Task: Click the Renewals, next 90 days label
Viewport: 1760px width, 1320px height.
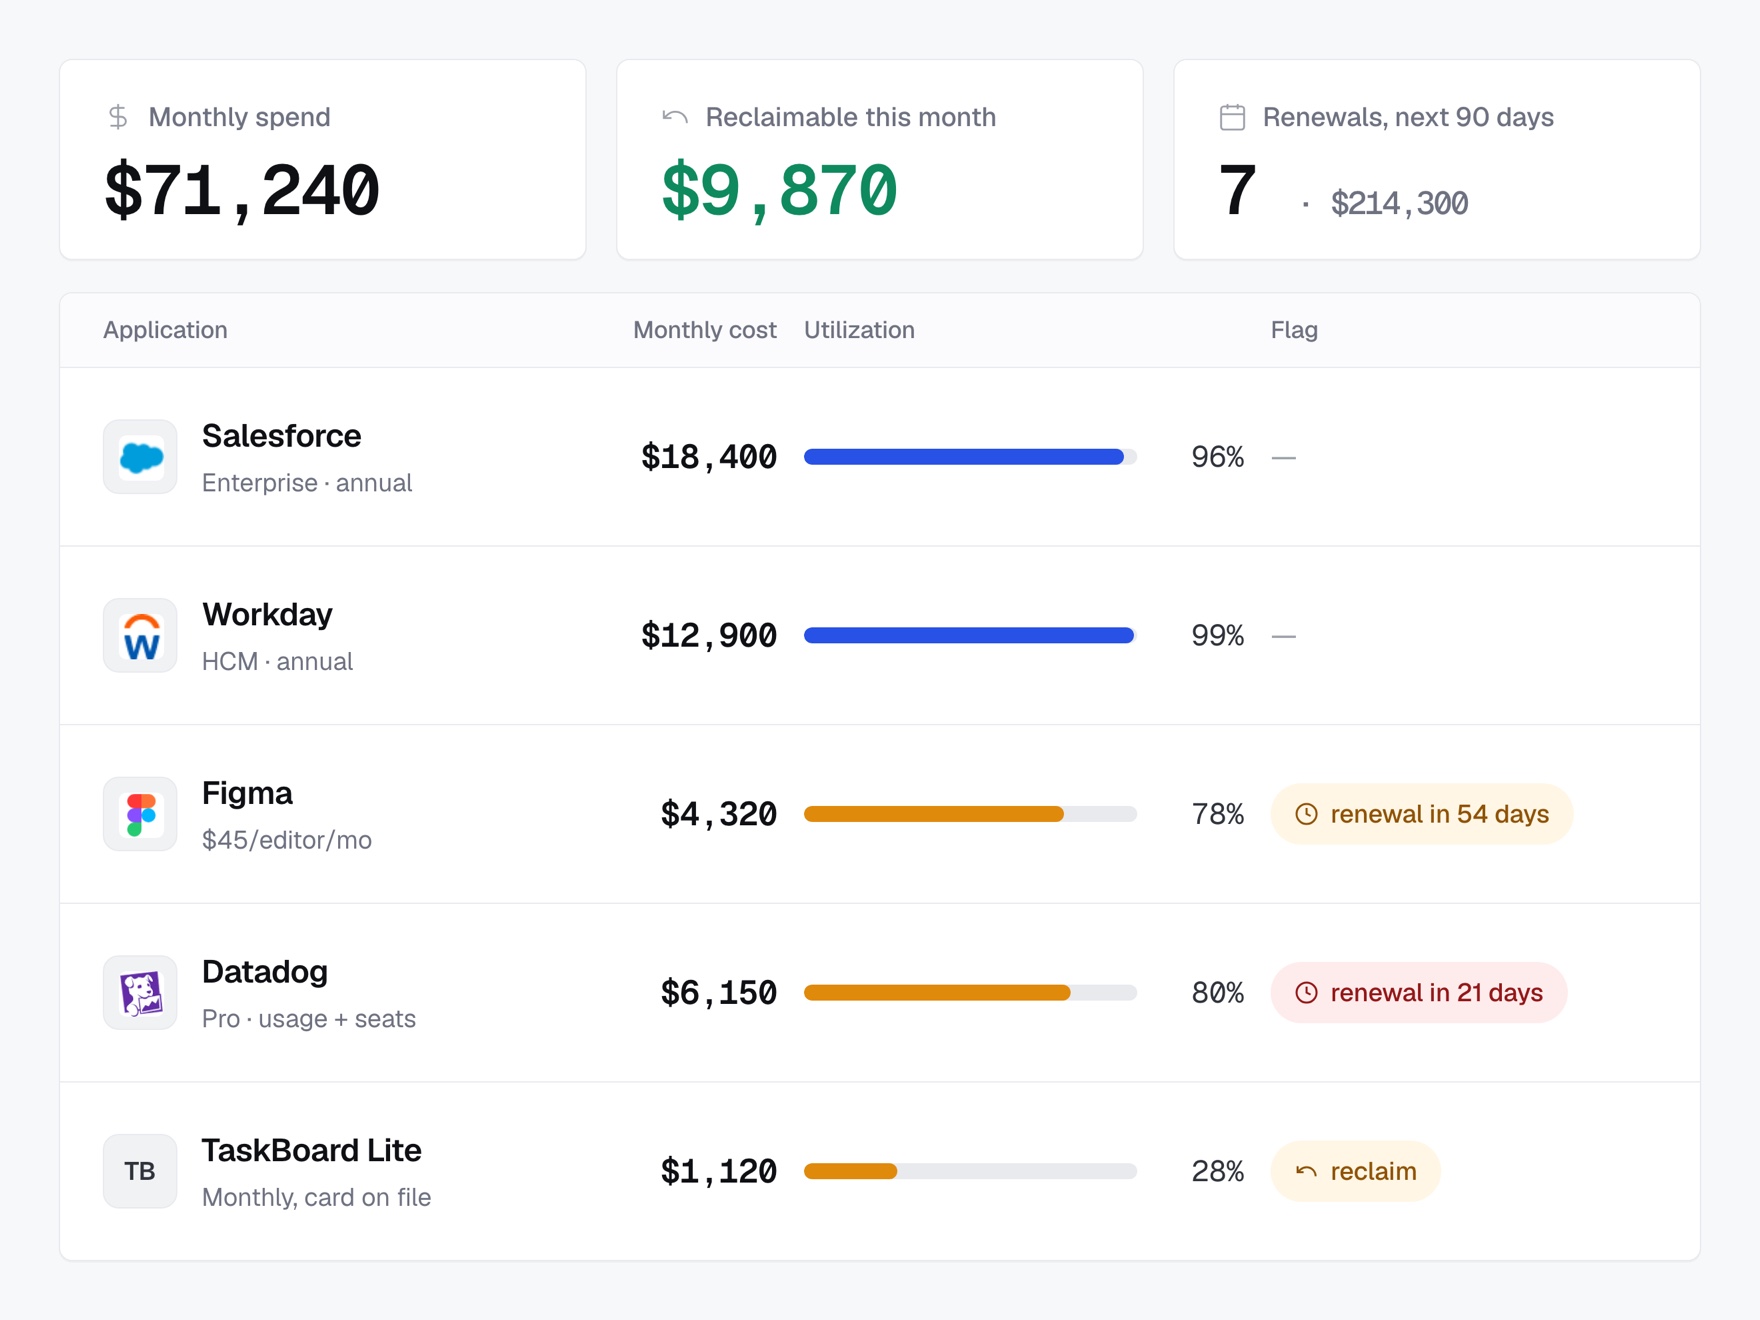Action: [x=1408, y=117]
